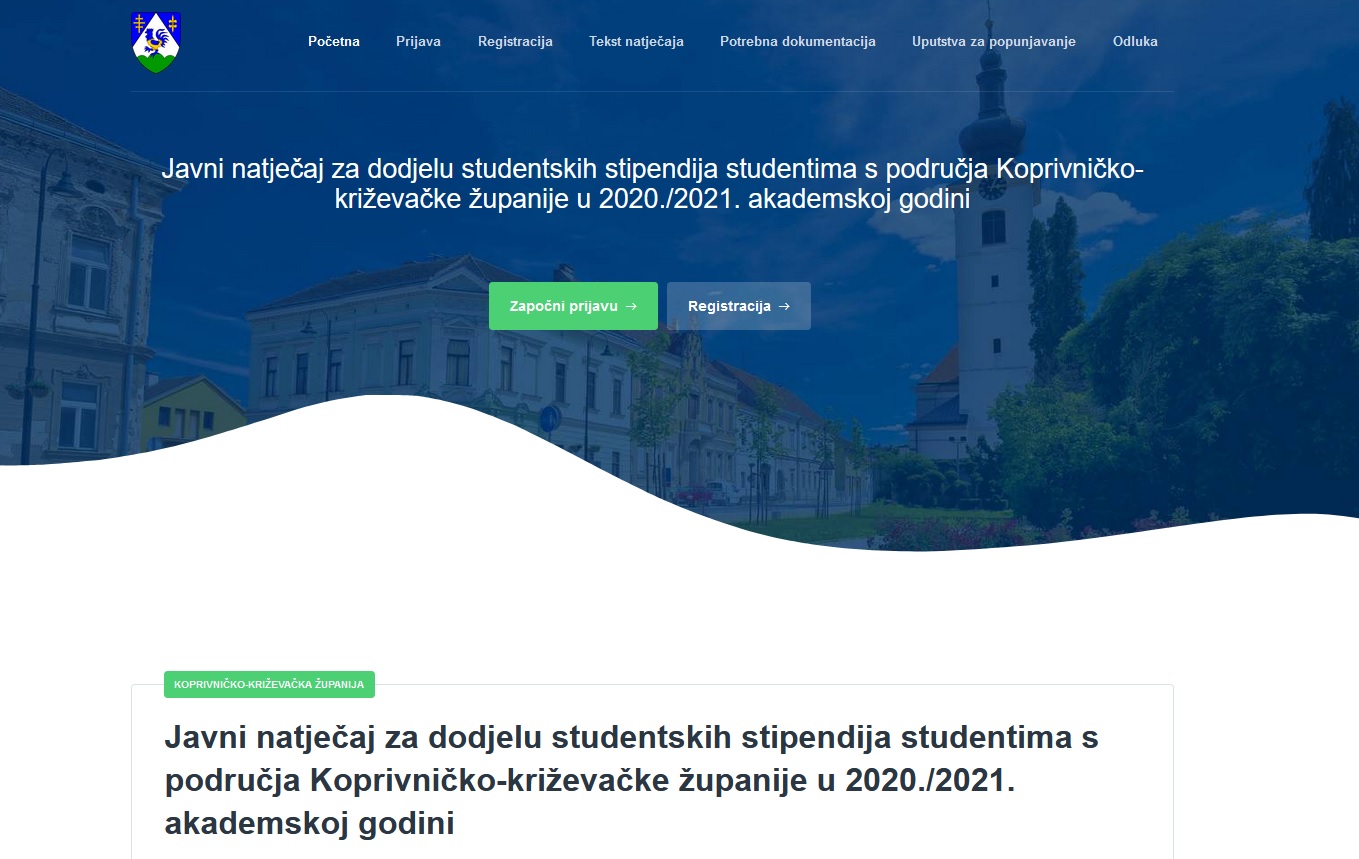Click the county coat of arms logo

coord(156,42)
